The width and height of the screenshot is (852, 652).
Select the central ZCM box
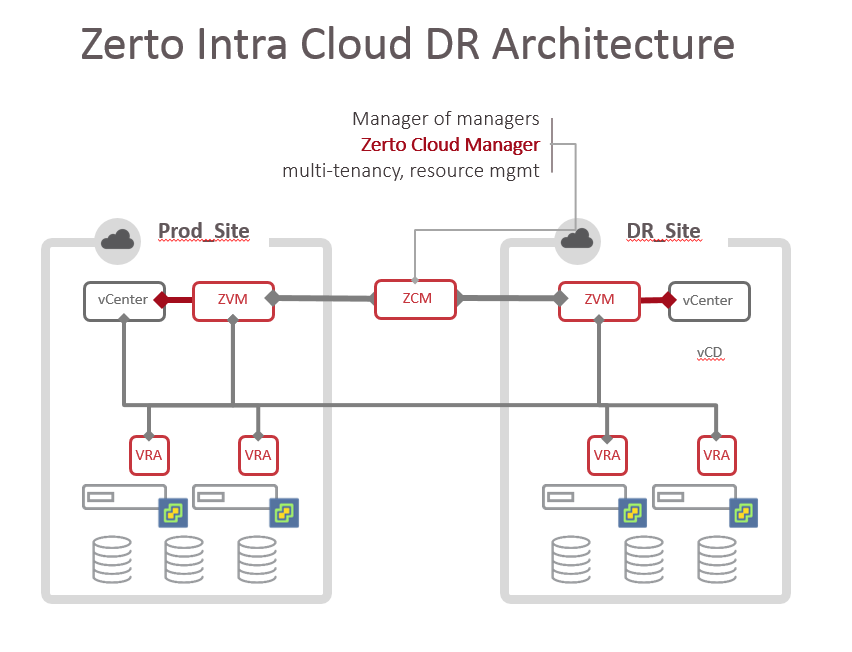416,299
